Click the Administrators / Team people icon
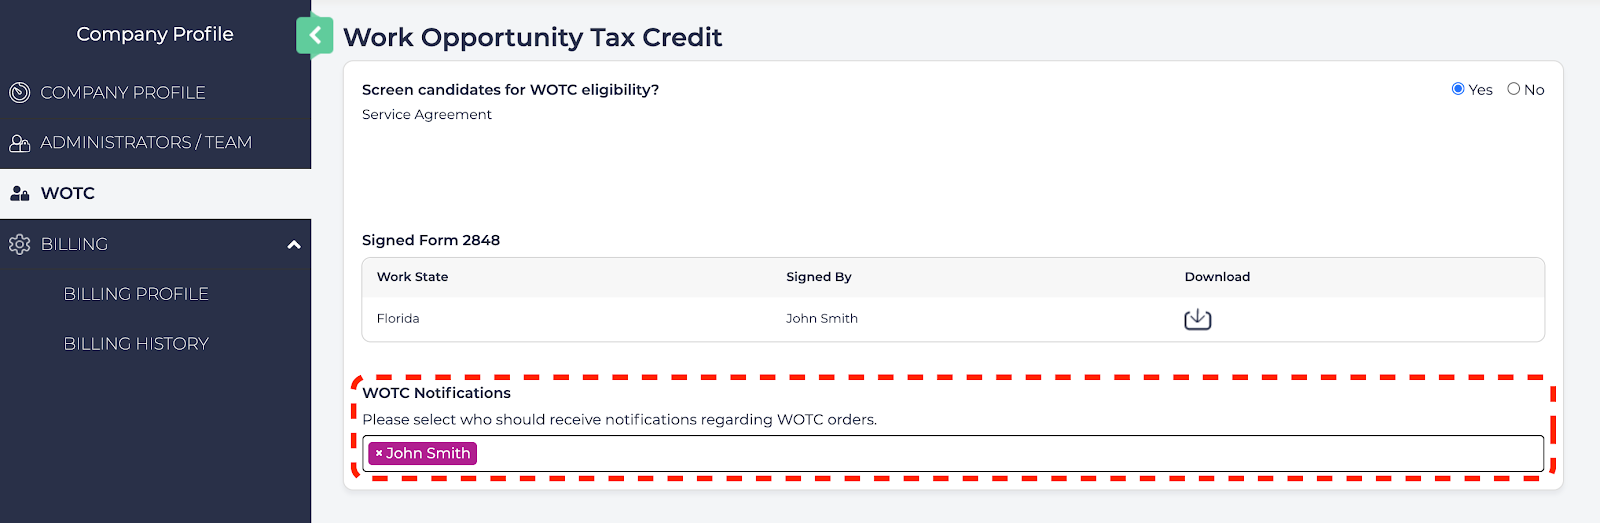The height and width of the screenshot is (523, 1600). click(20, 143)
